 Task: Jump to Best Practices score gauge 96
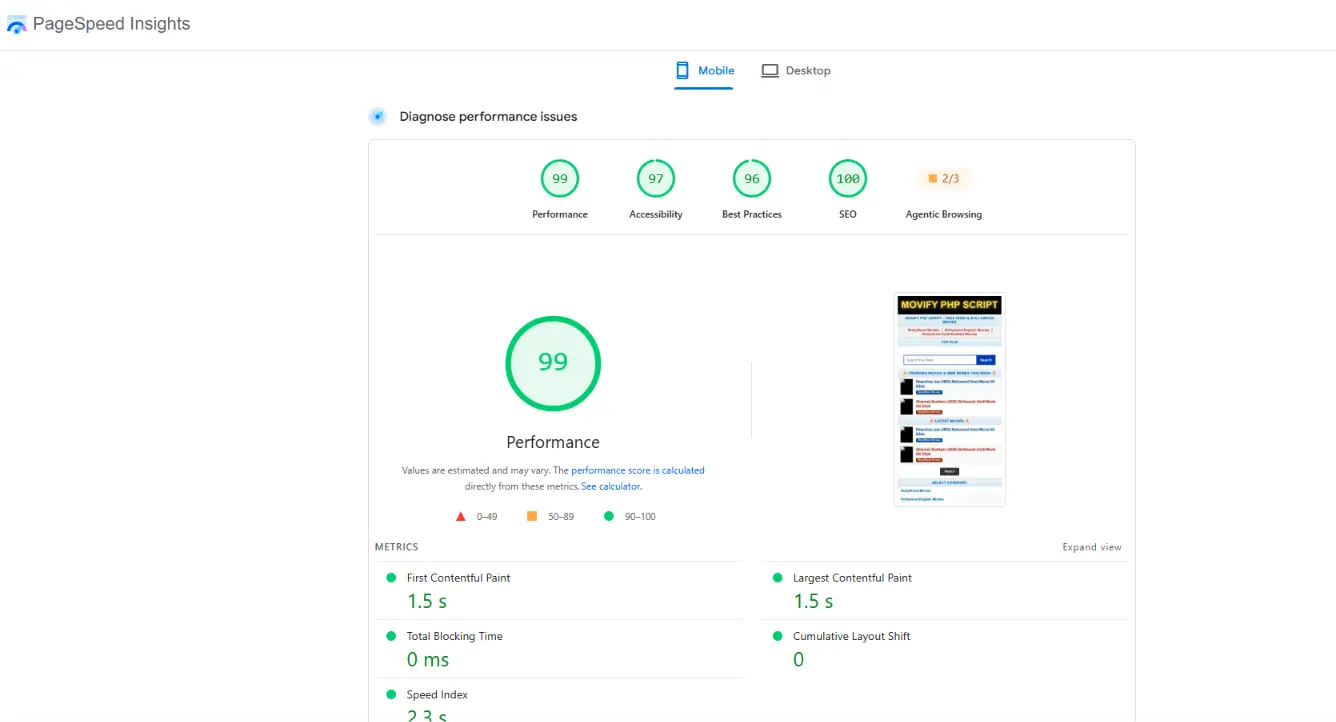752,179
